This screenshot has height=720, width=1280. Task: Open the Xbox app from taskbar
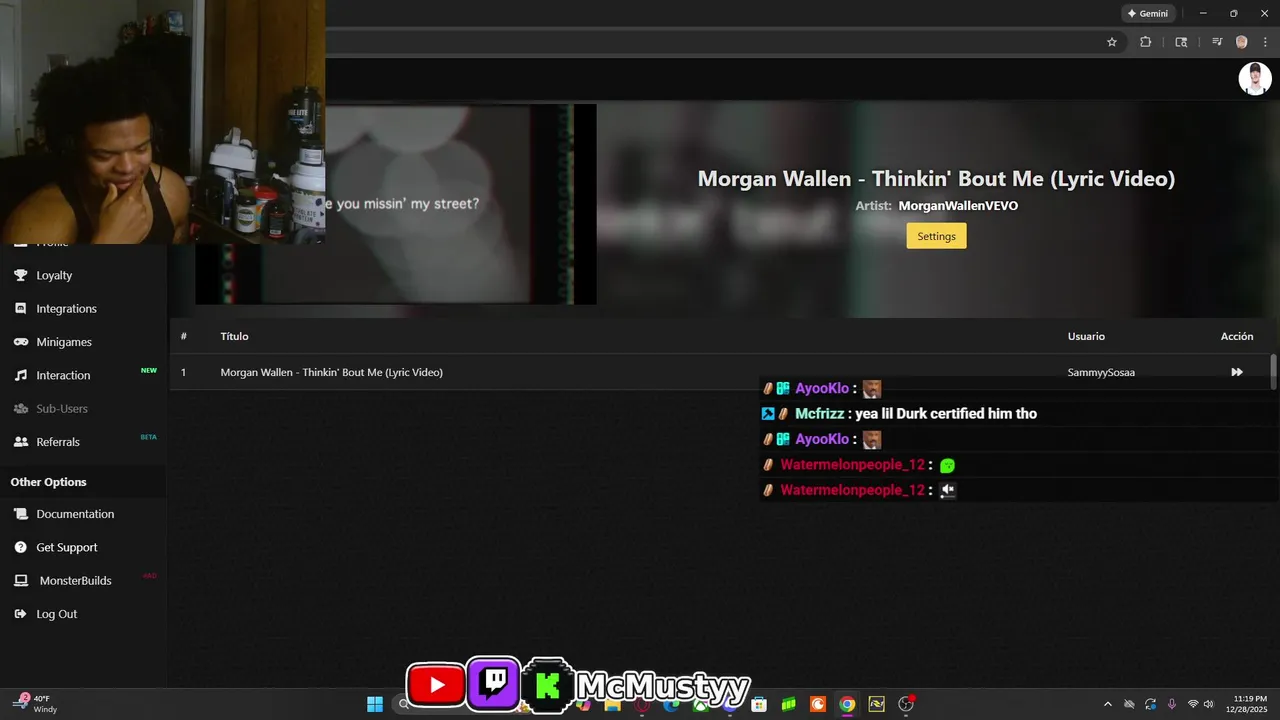coord(700,705)
